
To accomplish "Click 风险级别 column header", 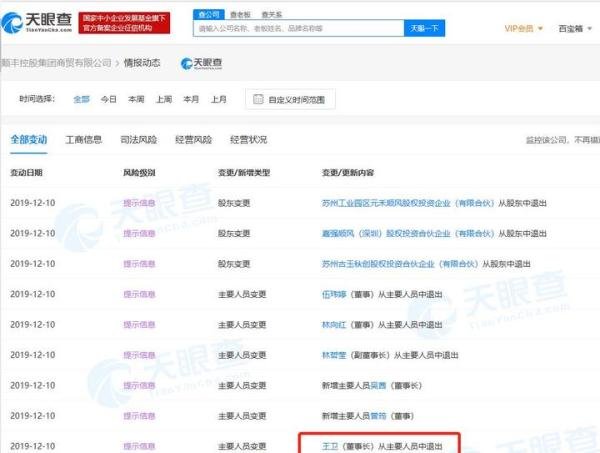I will [139, 173].
